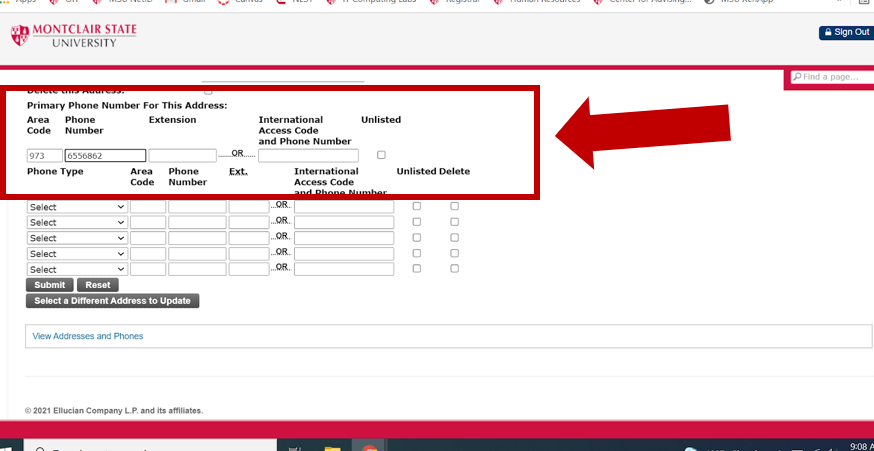Click the Chrome icon in the taskbar

369,447
